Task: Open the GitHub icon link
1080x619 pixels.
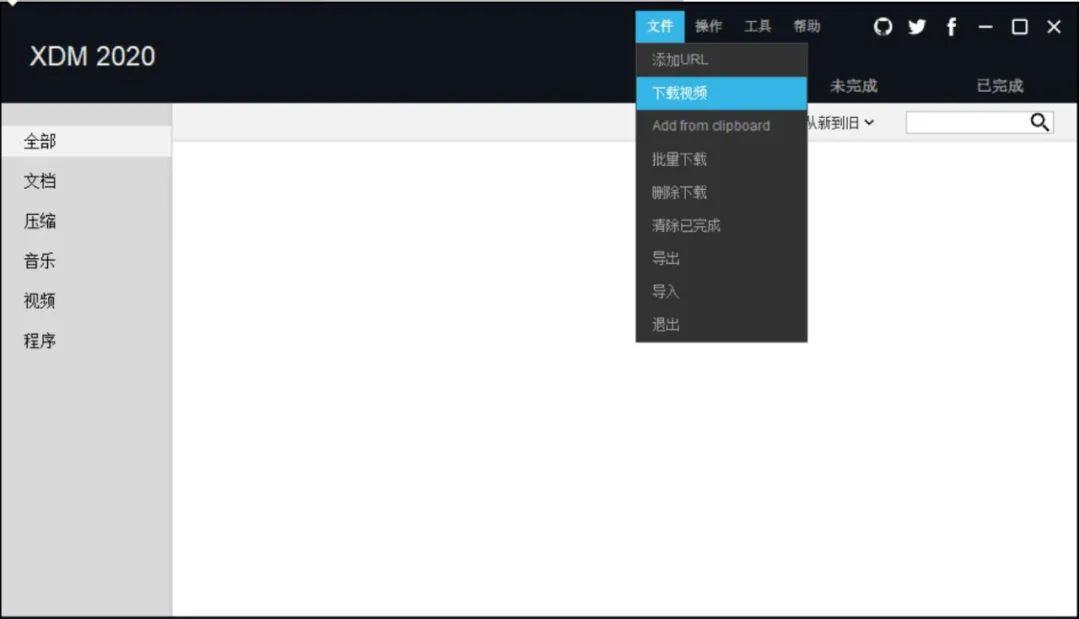Action: [882, 27]
